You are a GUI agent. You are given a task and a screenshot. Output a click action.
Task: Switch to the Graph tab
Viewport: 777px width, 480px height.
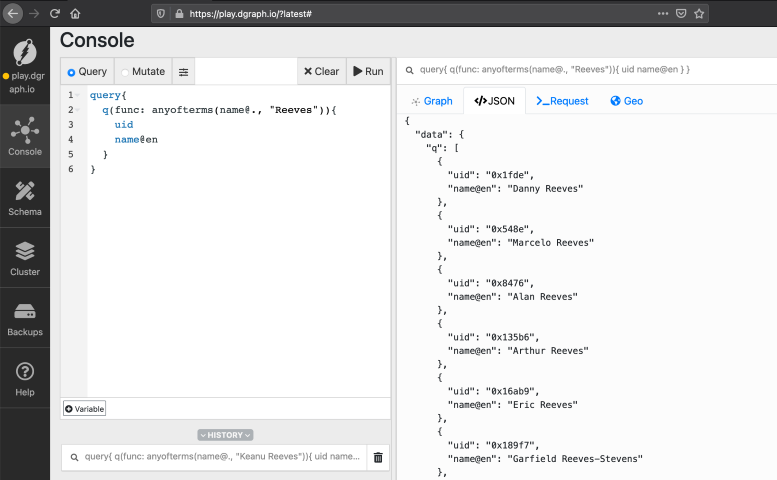pos(432,101)
